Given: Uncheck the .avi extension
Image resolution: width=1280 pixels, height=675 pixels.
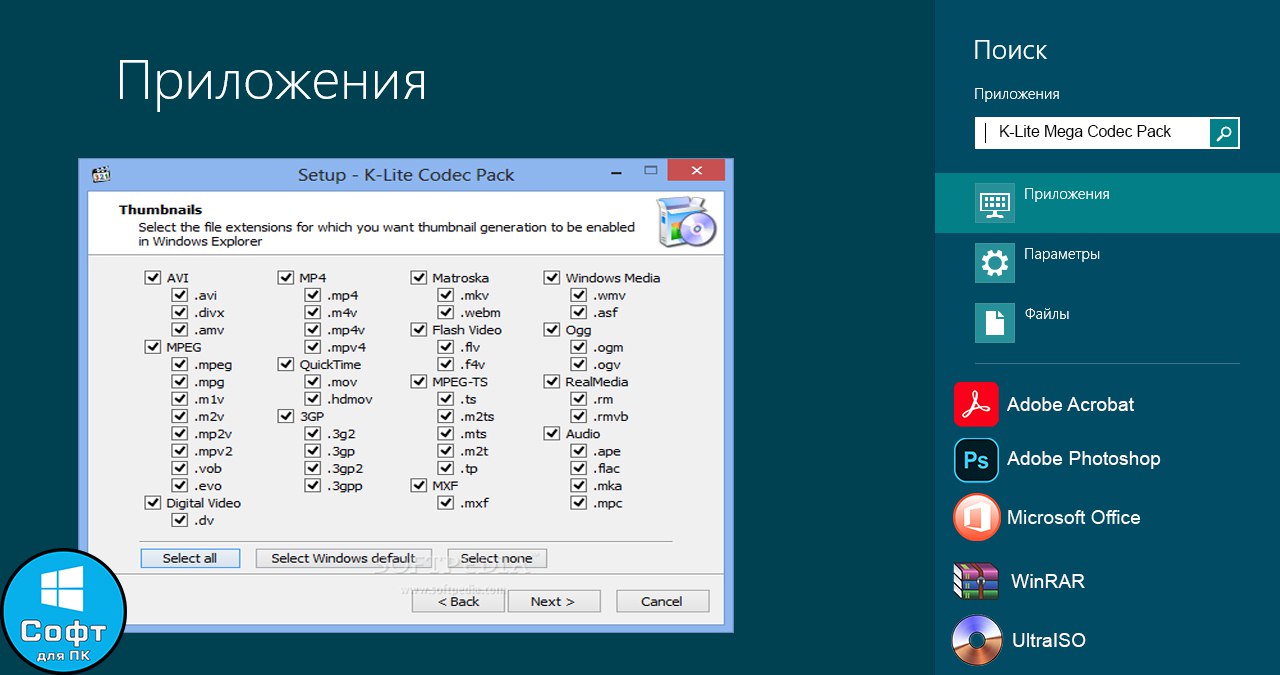Looking at the screenshot, I should pyautogui.click(x=179, y=295).
